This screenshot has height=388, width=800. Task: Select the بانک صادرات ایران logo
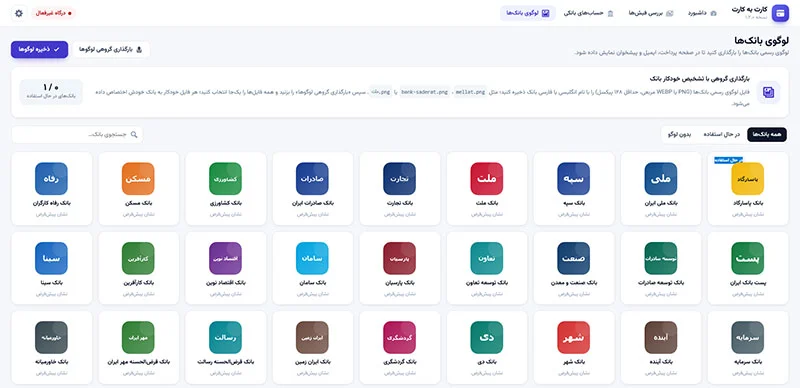312,179
